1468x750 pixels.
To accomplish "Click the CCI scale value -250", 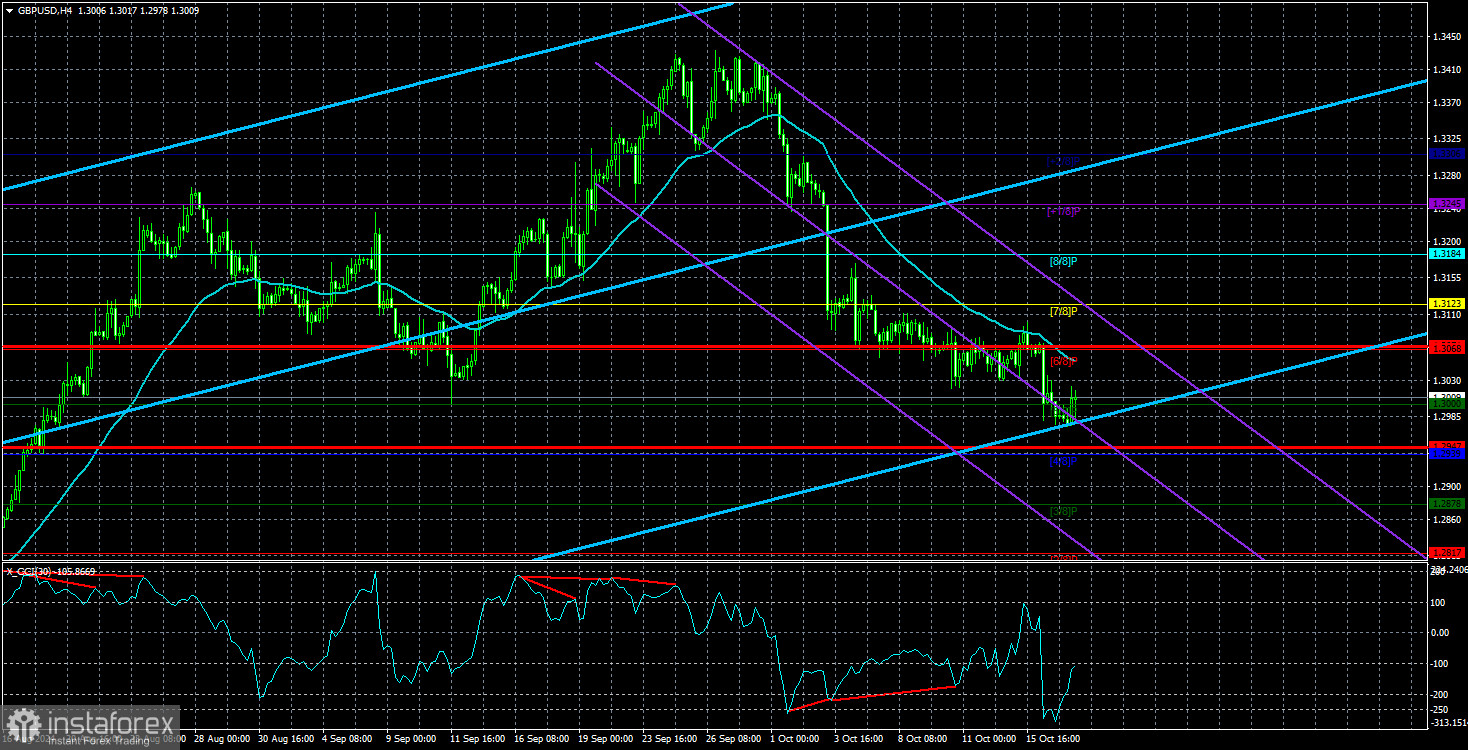I will click(x=1441, y=708).
